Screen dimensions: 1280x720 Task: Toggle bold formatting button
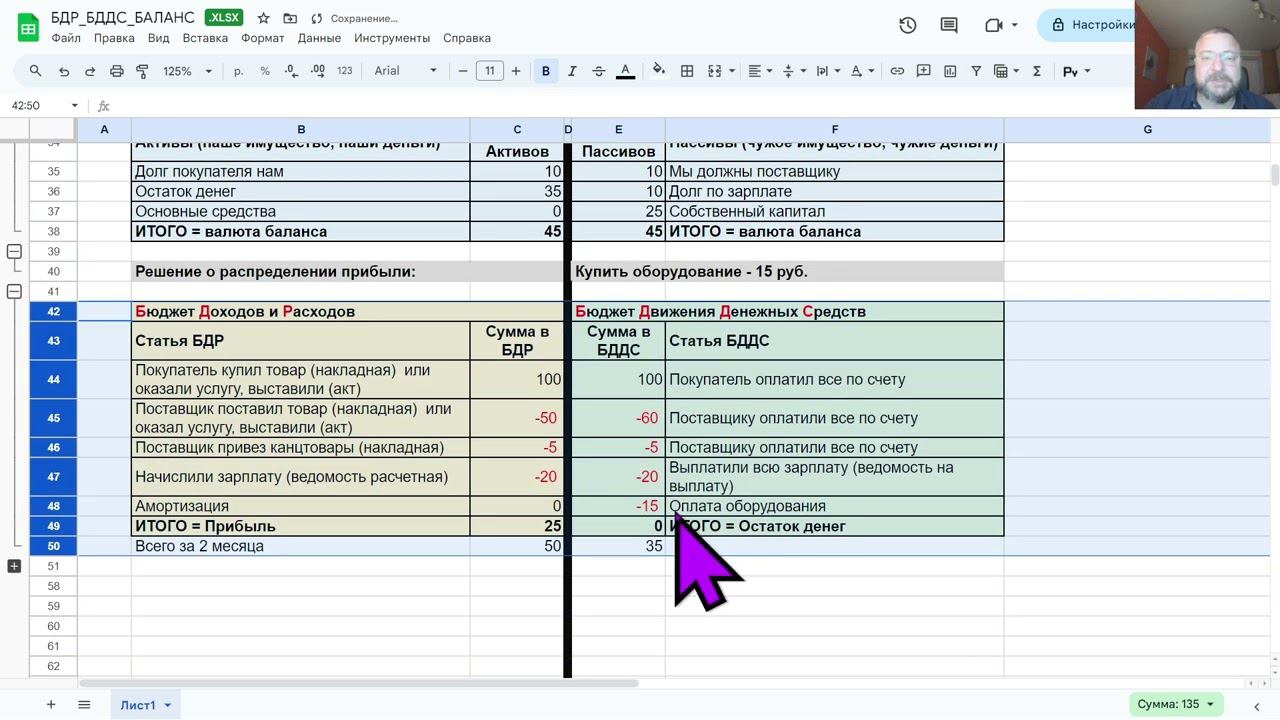pyautogui.click(x=546, y=71)
